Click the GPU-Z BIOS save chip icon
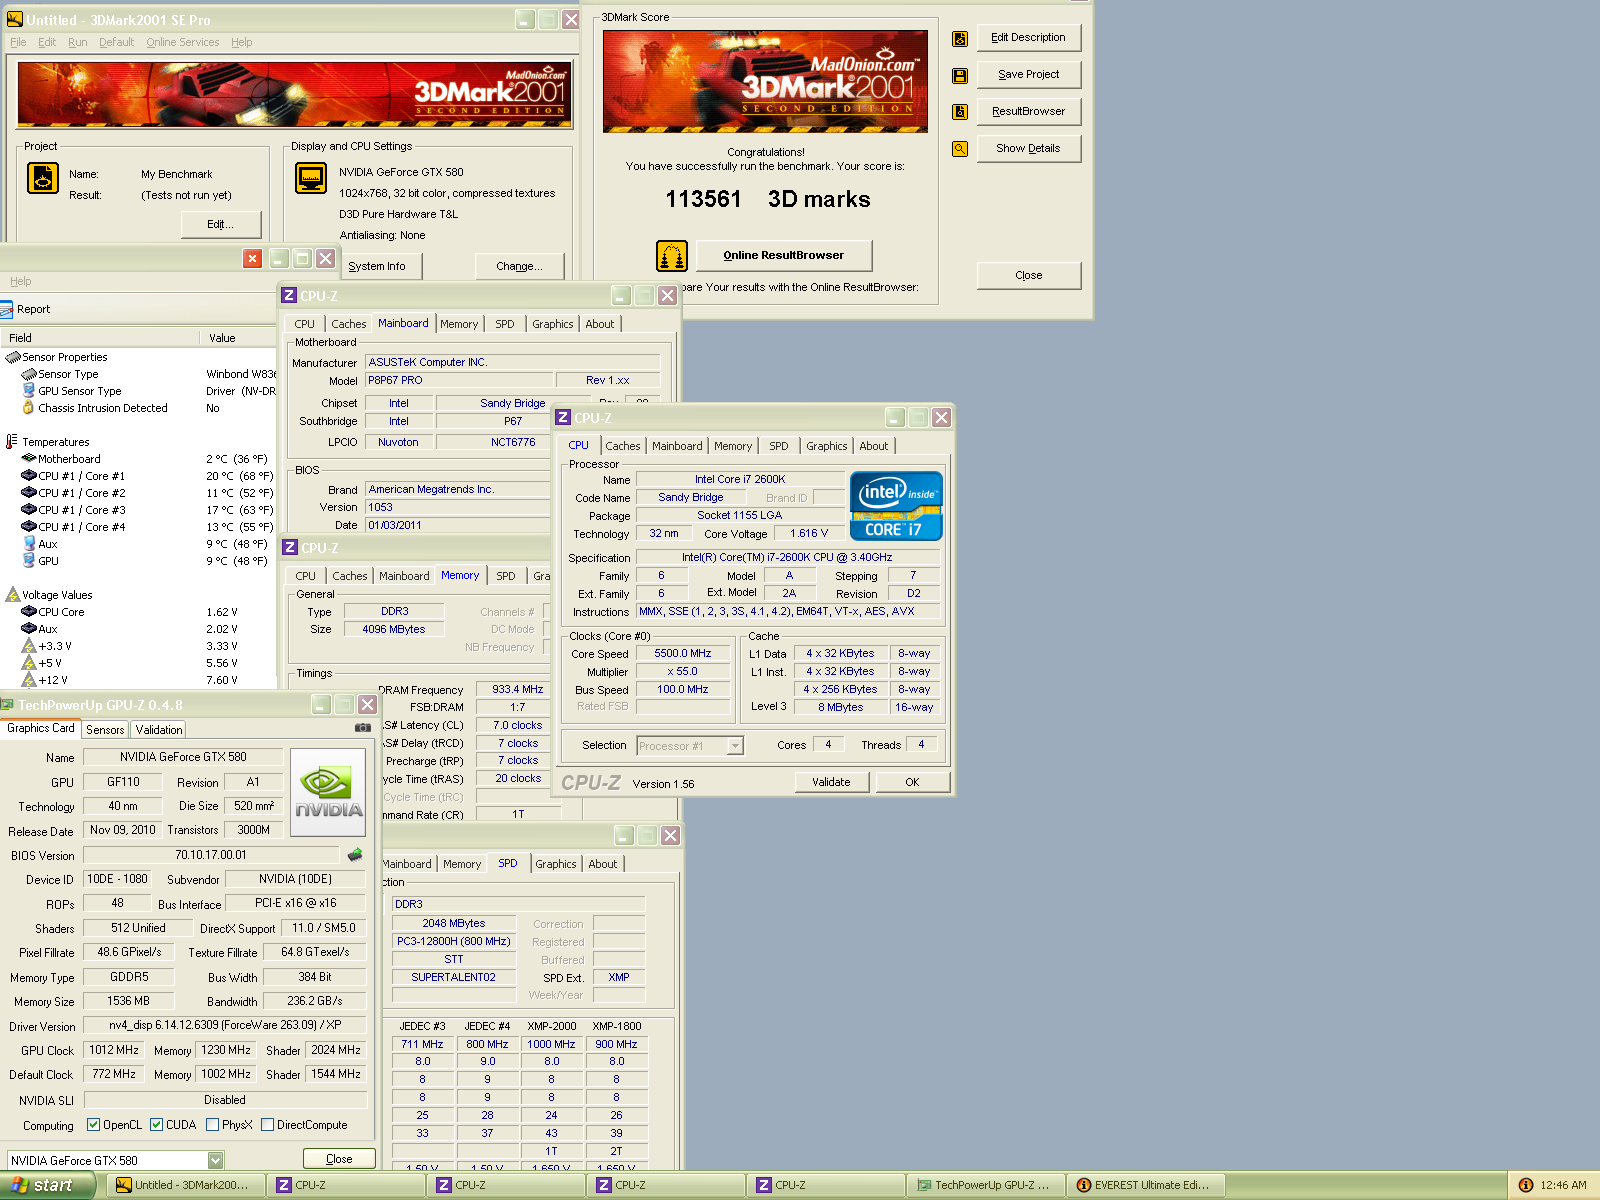The width and height of the screenshot is (1600, 1200). point(355,855)
